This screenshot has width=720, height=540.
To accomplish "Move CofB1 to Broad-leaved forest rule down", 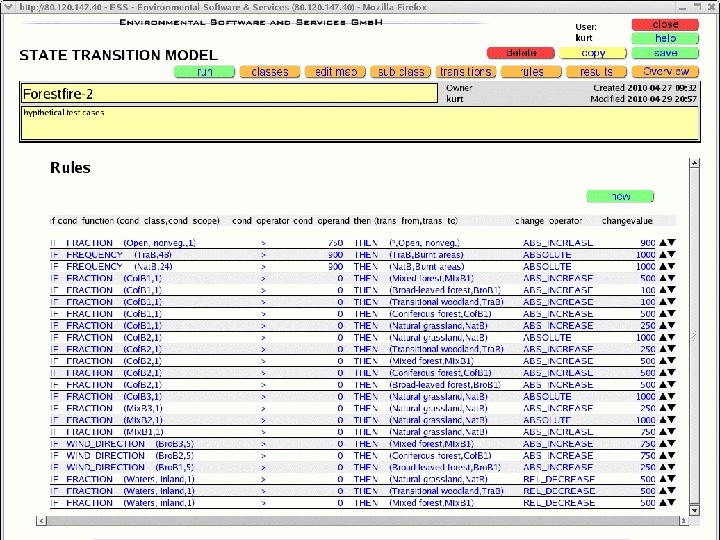I will [x=671, y=290].
